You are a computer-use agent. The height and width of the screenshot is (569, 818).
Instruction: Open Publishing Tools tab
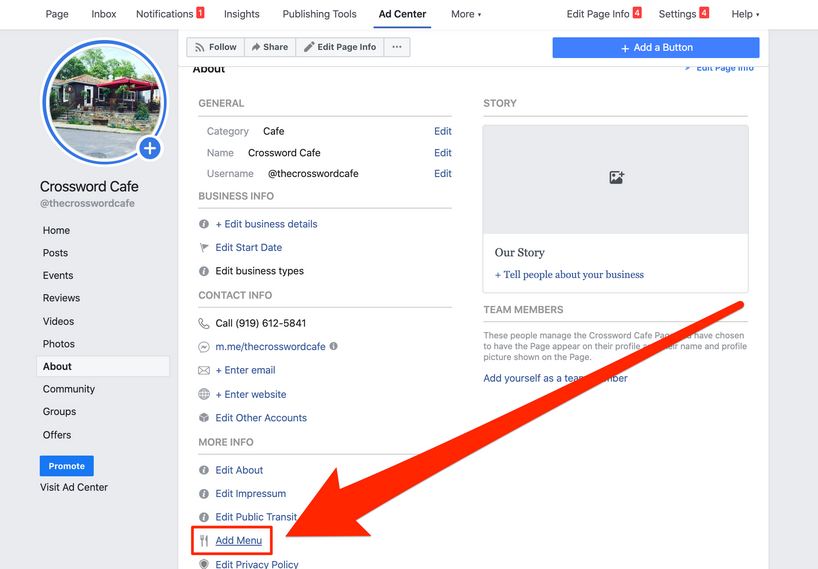319,14
